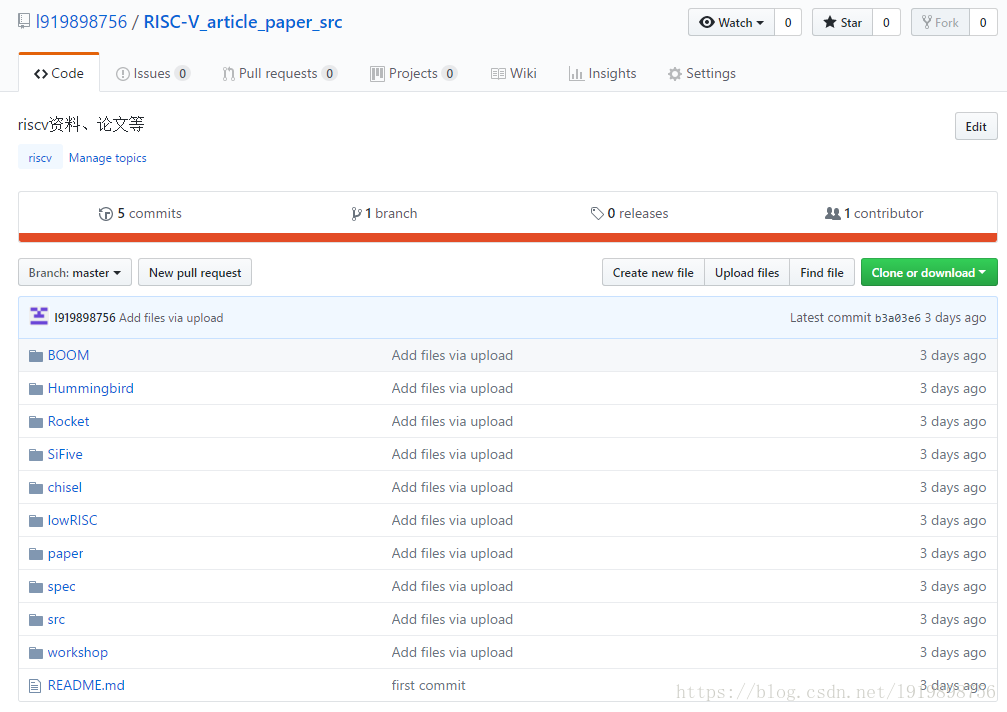View the 1 contributor link
Screen dimensions: 1007x712
click(x=874, y=213)
